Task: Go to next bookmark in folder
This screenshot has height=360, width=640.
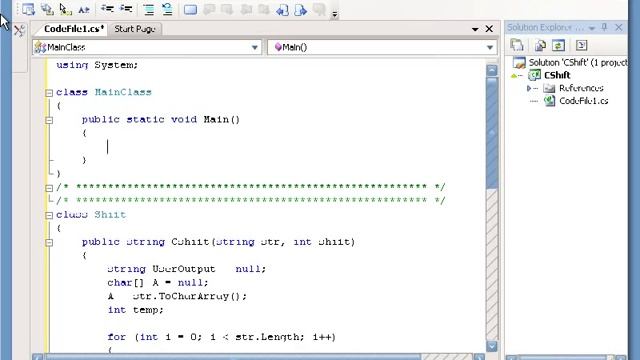Action: click(264, 9)
